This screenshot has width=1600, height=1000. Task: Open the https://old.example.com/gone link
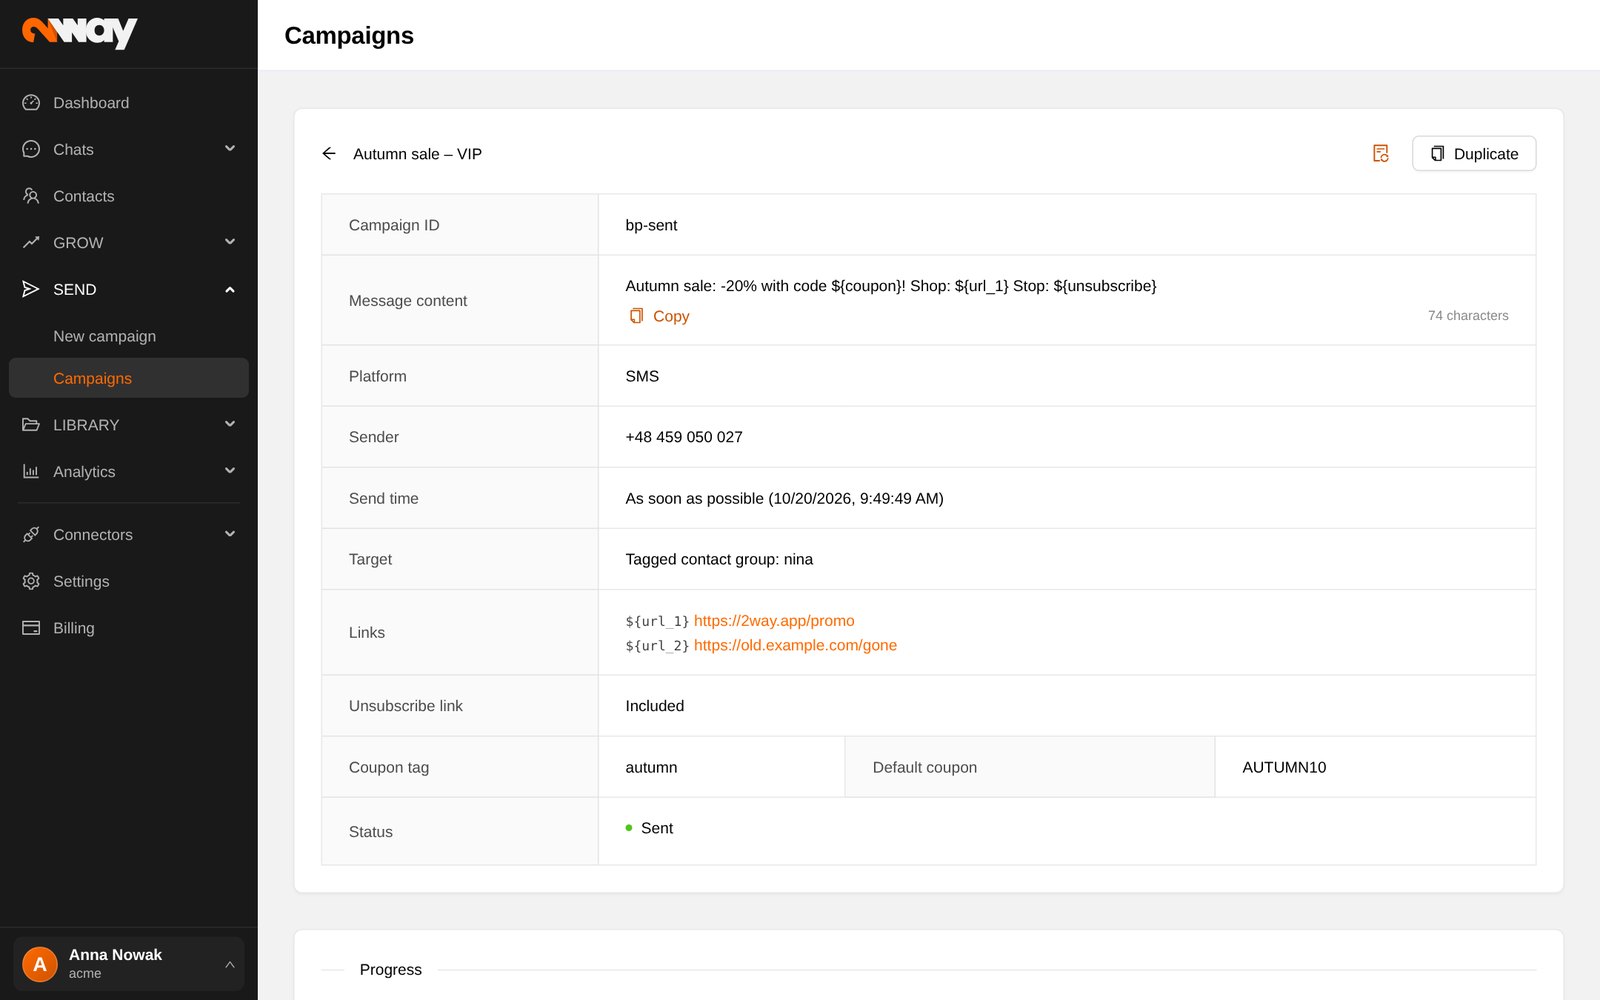[795, 646]
